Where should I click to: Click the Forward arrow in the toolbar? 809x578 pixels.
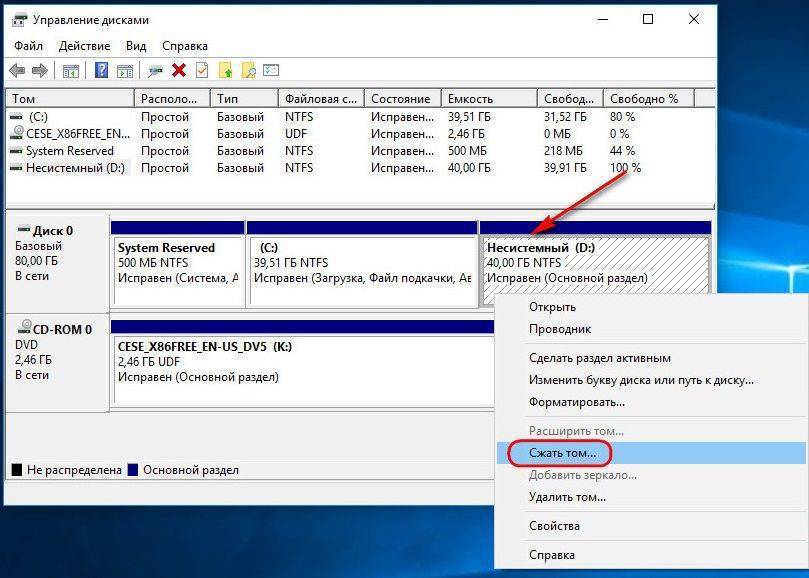(x=40, y=70)
